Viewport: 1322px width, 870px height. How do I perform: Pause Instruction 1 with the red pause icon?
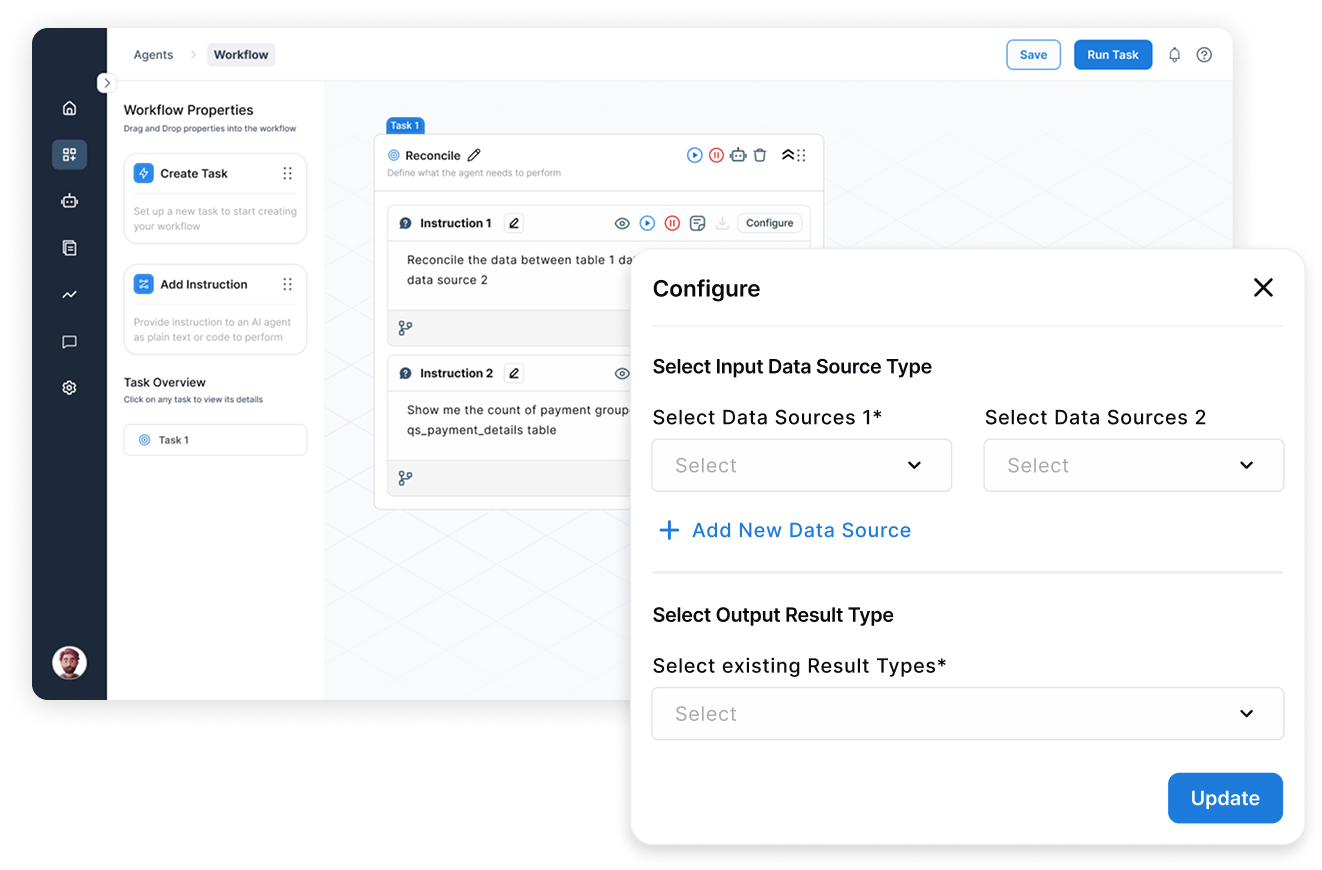(672, 223)
